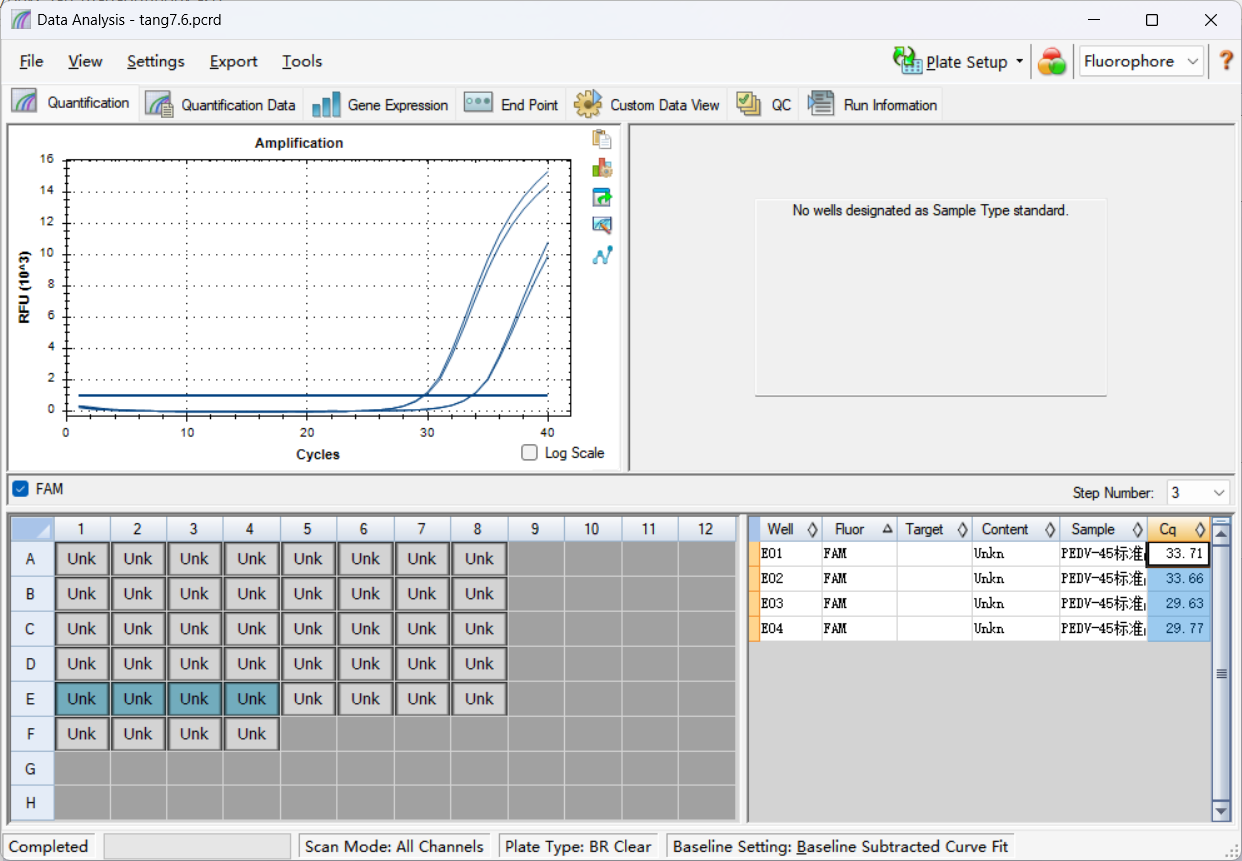Switch to the Quantification tab
The image size is (1242, 861).
tap(71, 103)
